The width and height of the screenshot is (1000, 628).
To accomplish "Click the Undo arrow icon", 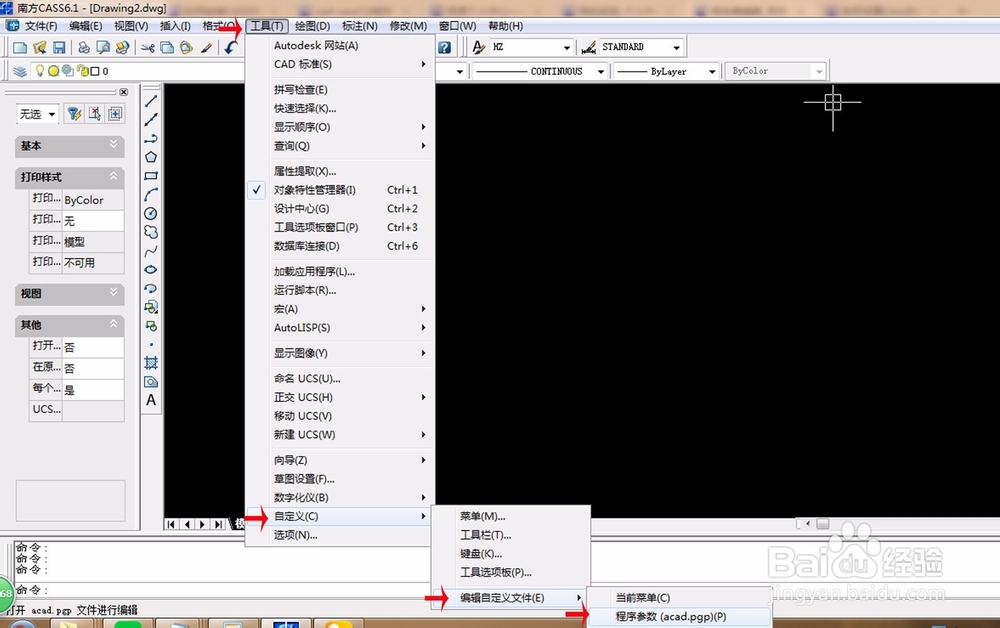I will (x=230, y=48).
